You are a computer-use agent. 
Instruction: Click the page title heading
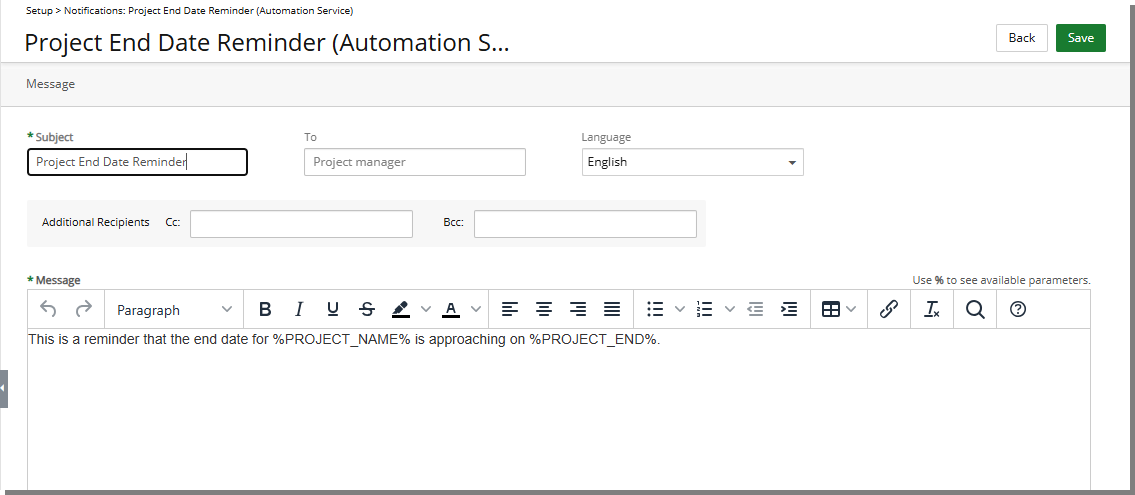(267, 43)
